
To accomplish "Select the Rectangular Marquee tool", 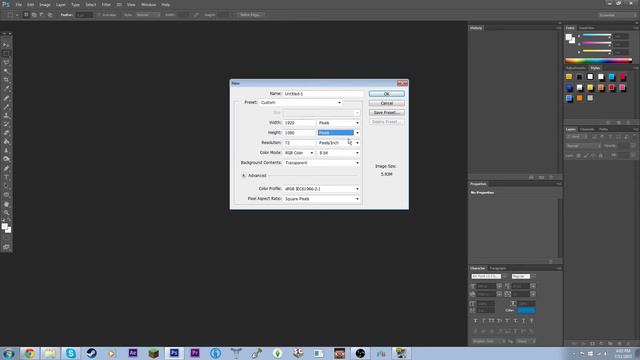I will (x=6, y=53).
